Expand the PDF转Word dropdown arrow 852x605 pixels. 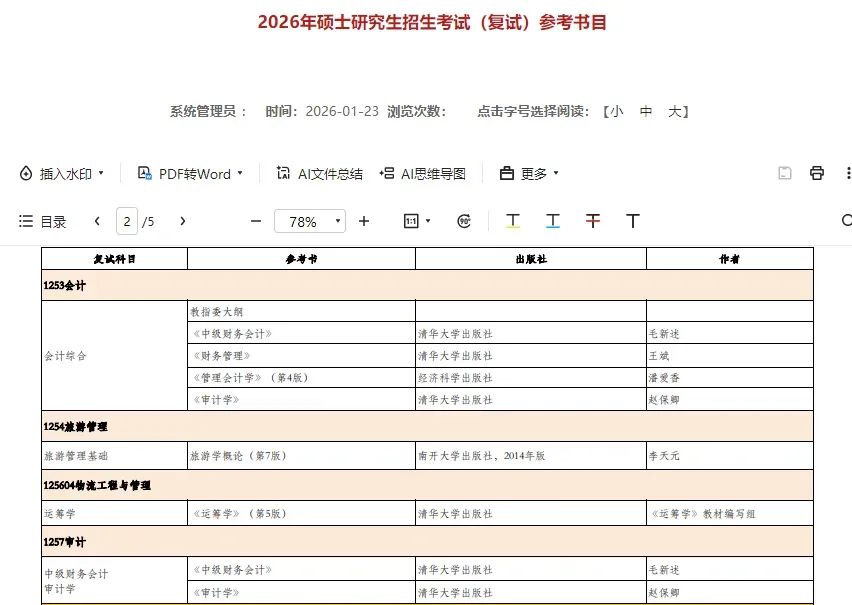[240, 173]
